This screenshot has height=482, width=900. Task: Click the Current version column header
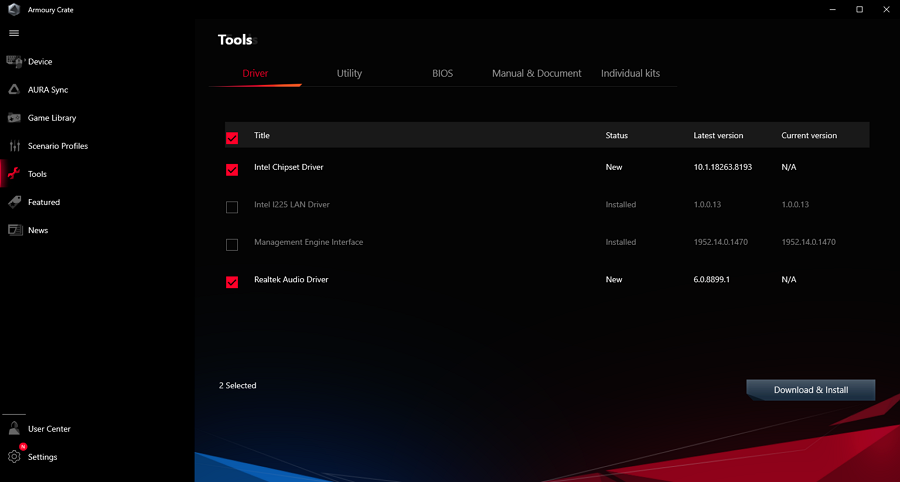(809, 135)
